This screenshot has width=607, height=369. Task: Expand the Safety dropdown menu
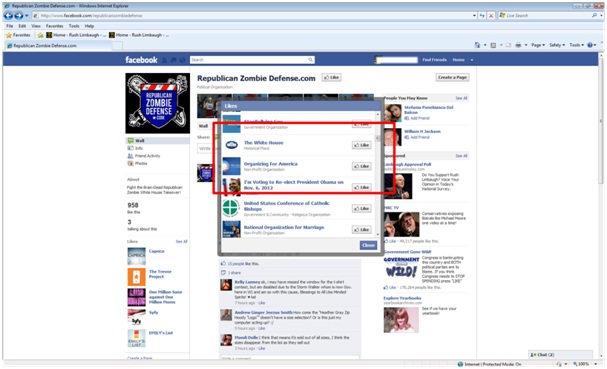tap(557, 45)
